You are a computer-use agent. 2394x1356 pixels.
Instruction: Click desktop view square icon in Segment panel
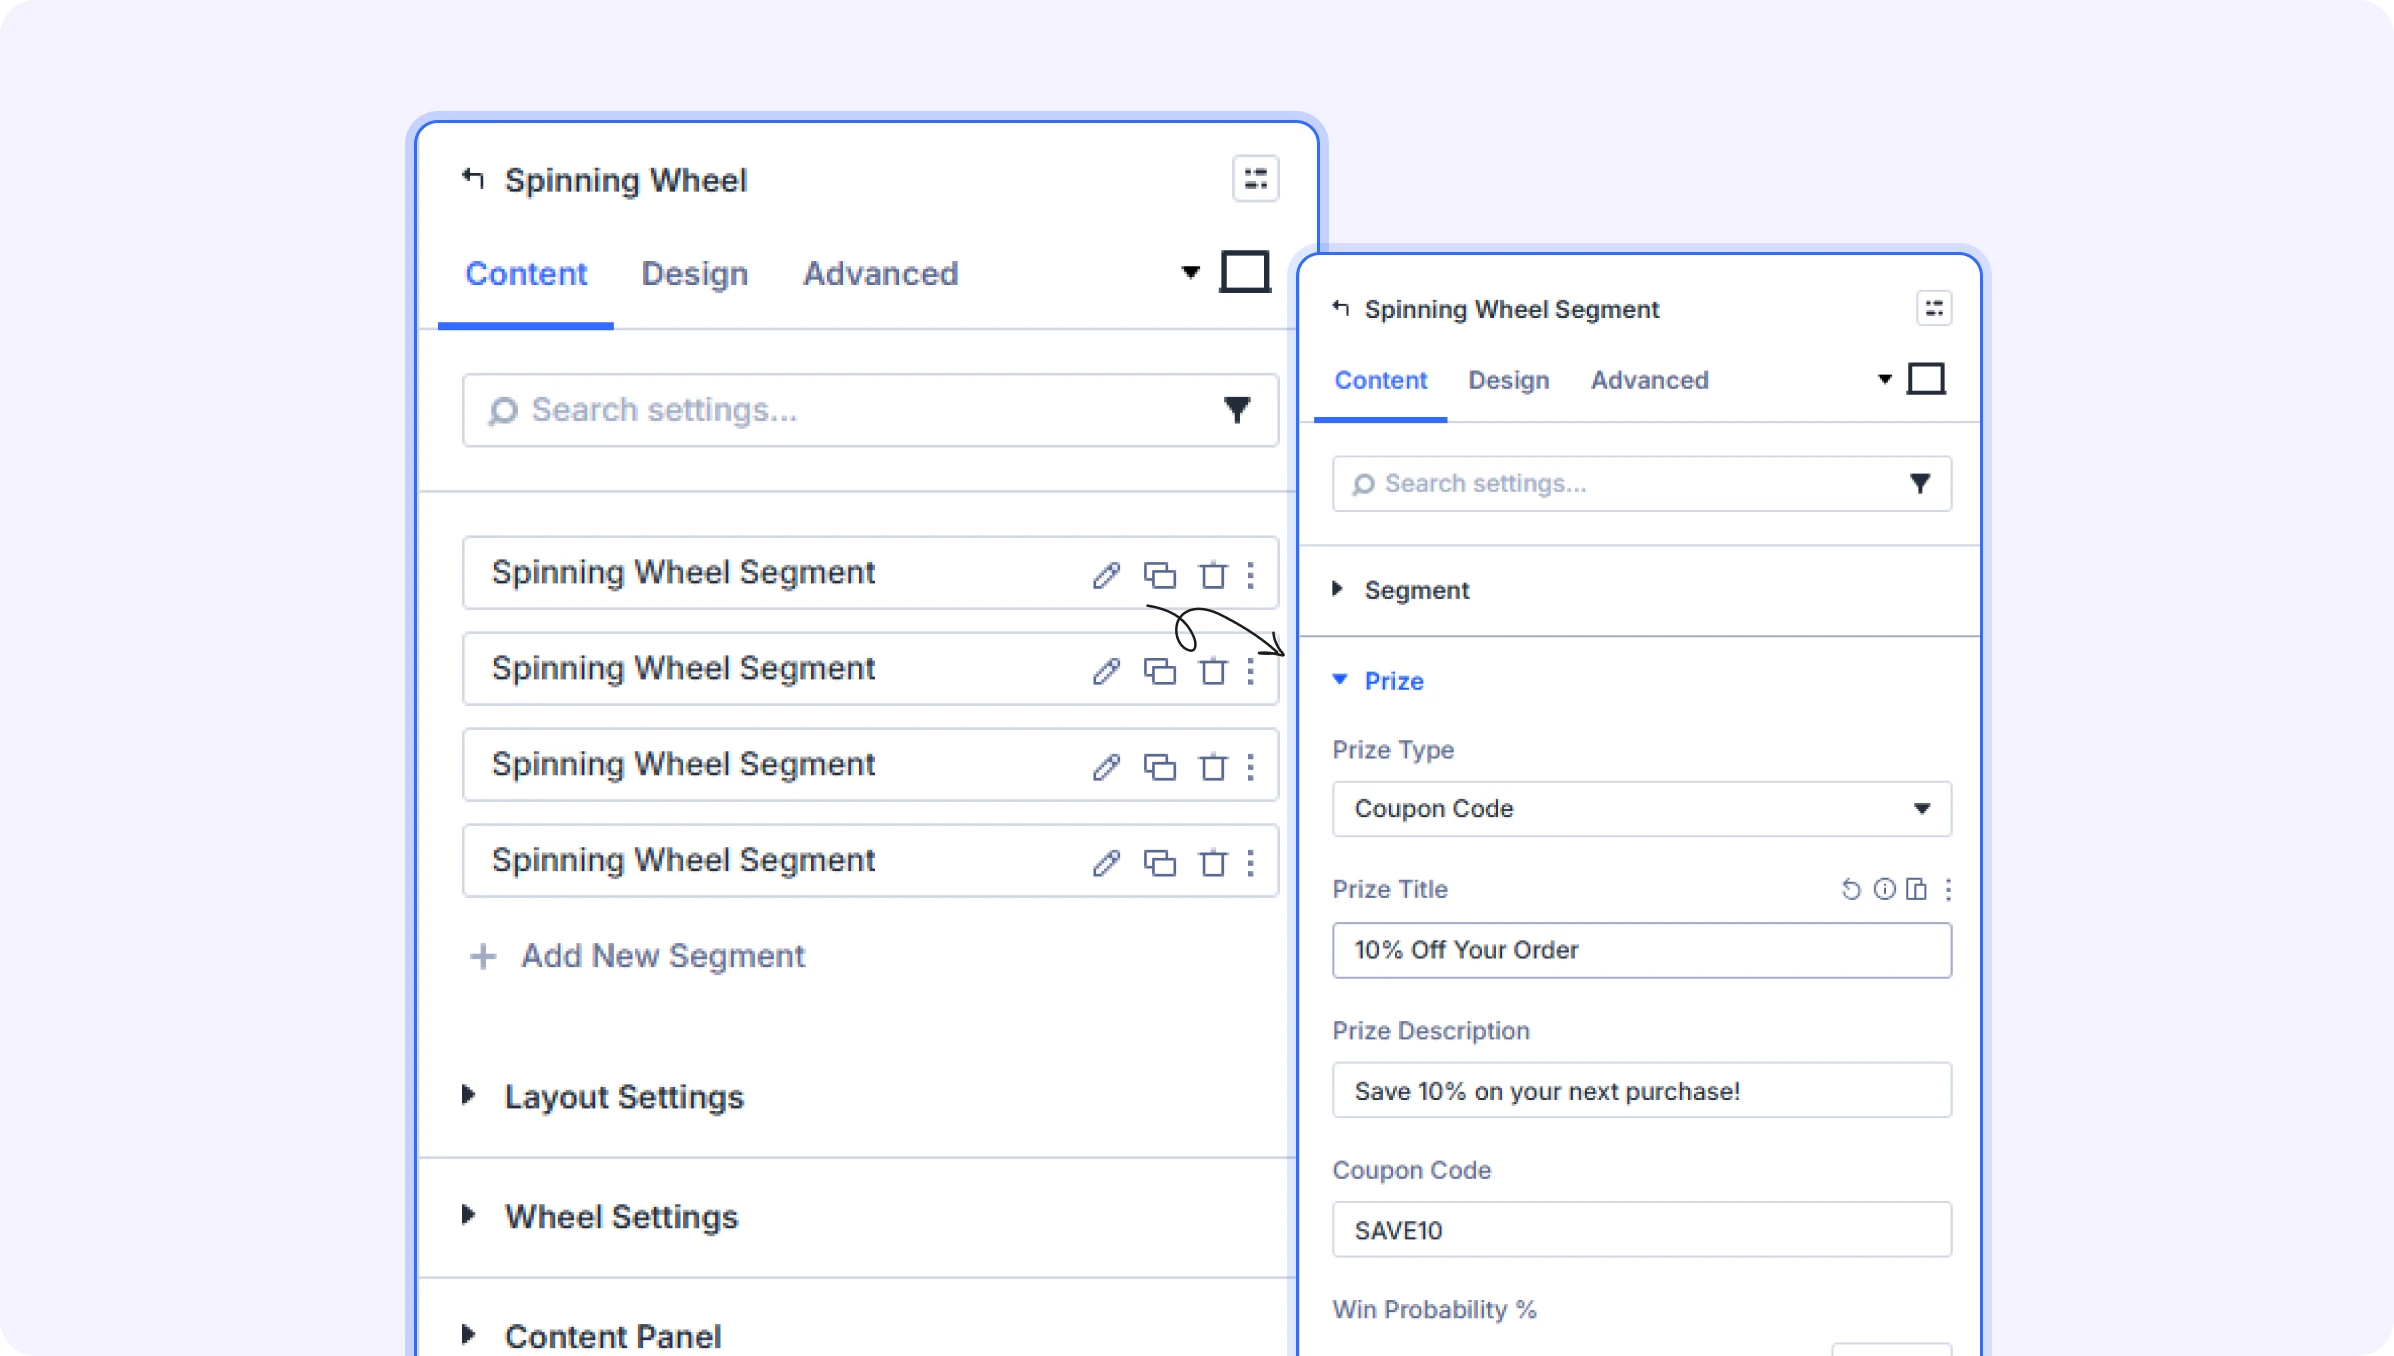1927,379
